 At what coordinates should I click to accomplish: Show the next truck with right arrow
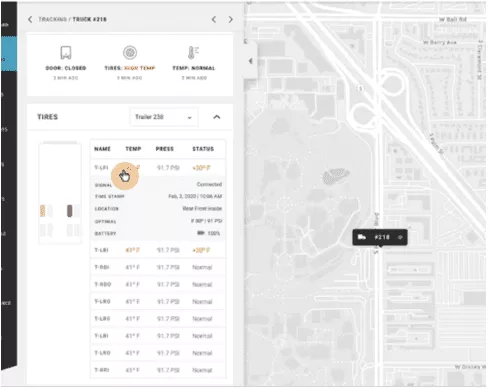click(x=230, y=19)
